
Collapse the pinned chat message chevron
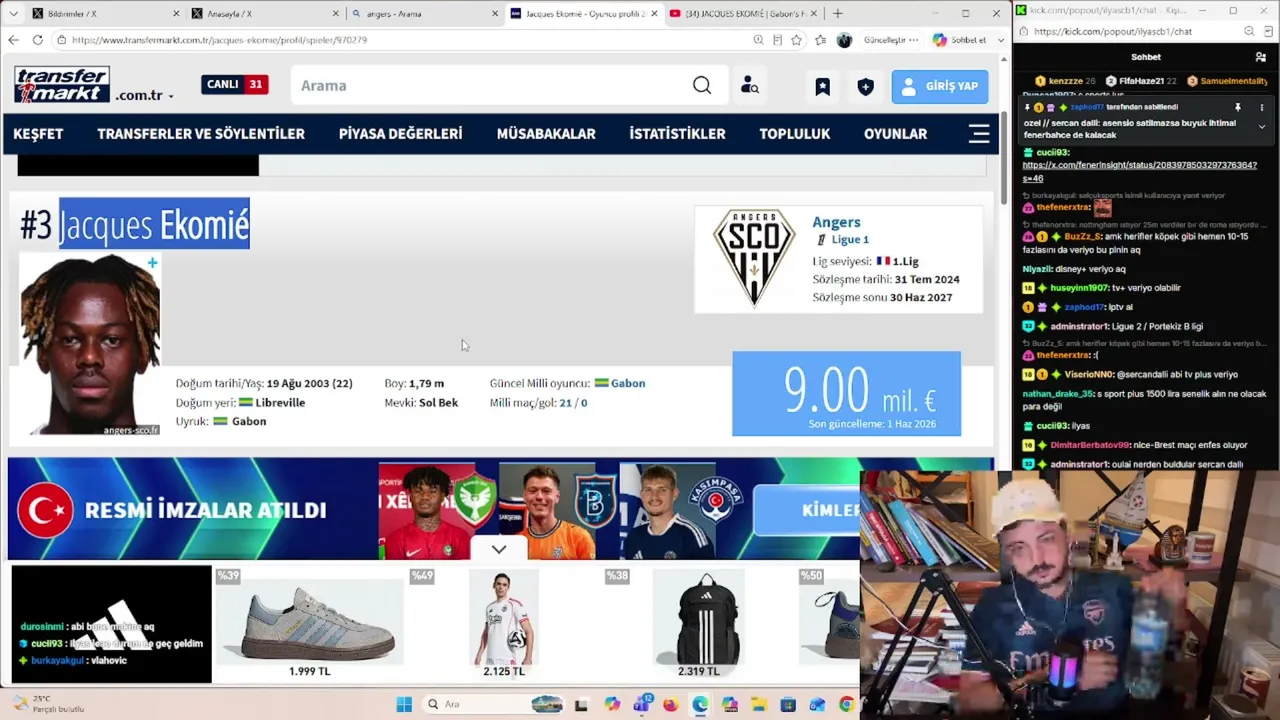(1261, 127)
